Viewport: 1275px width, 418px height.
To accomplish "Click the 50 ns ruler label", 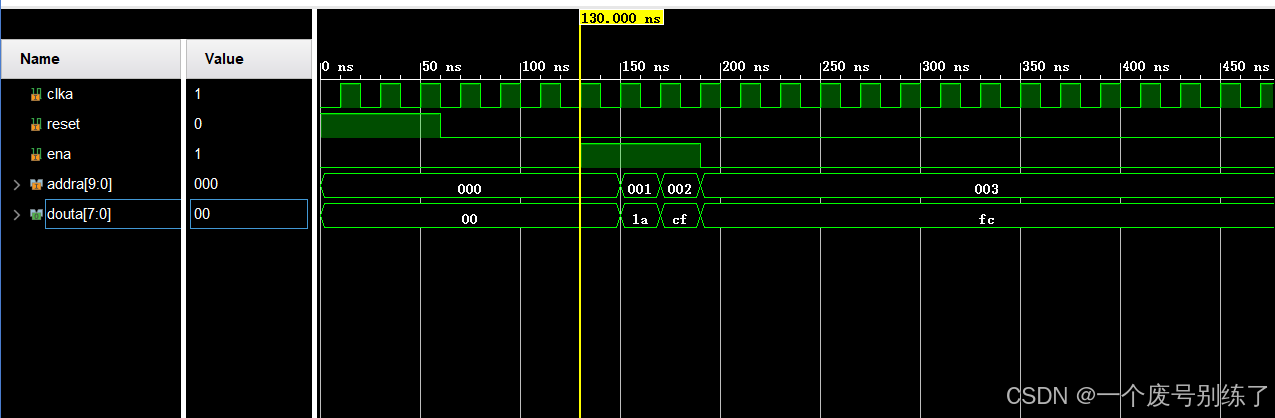I will [442, 67].
